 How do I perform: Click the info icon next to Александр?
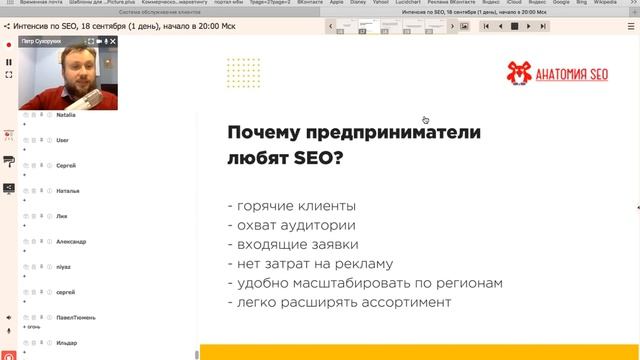[x=49, y=242]
